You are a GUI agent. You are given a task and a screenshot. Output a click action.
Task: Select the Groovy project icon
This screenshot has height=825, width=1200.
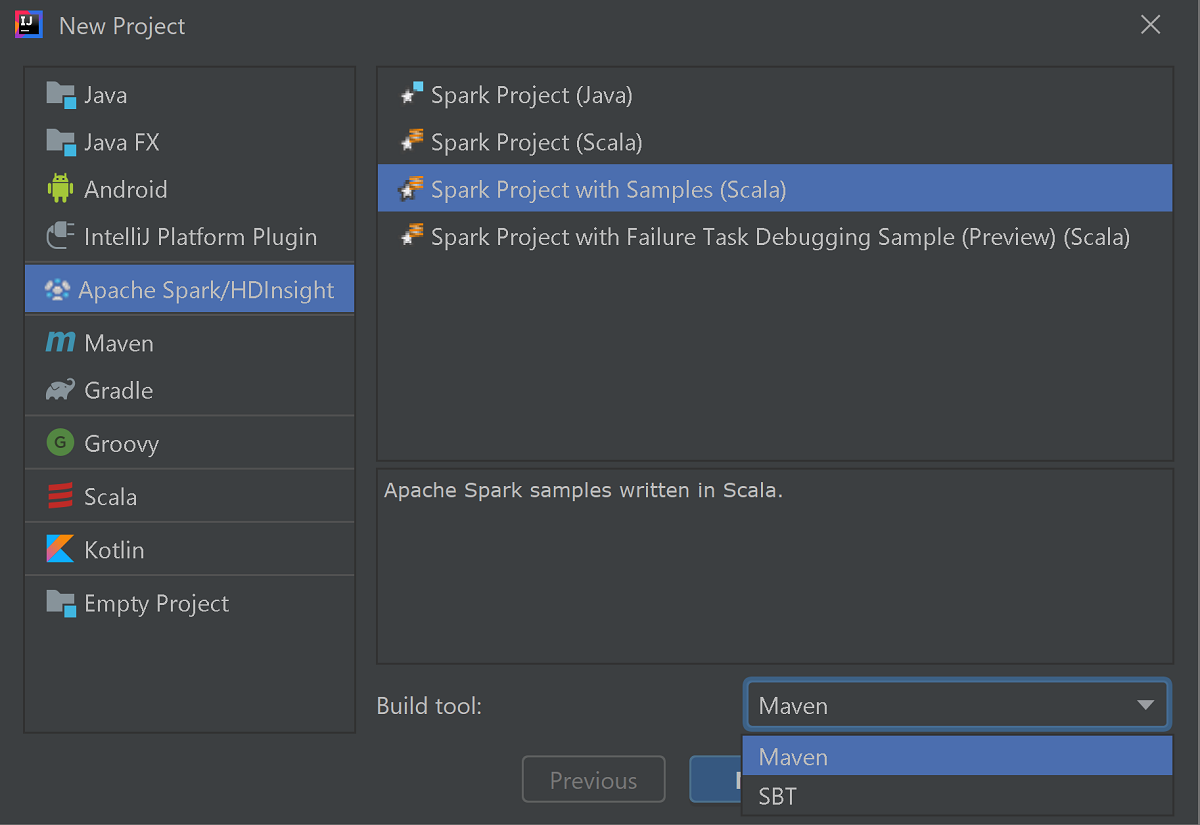60,443
